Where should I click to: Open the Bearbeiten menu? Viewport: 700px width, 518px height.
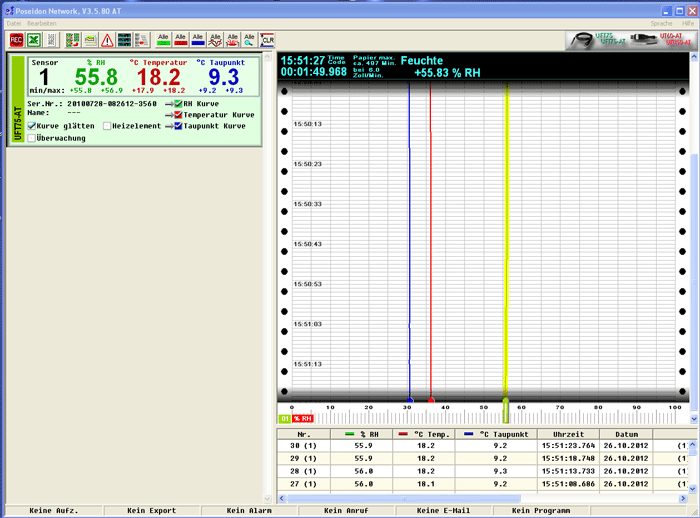(x=42, y=23)
